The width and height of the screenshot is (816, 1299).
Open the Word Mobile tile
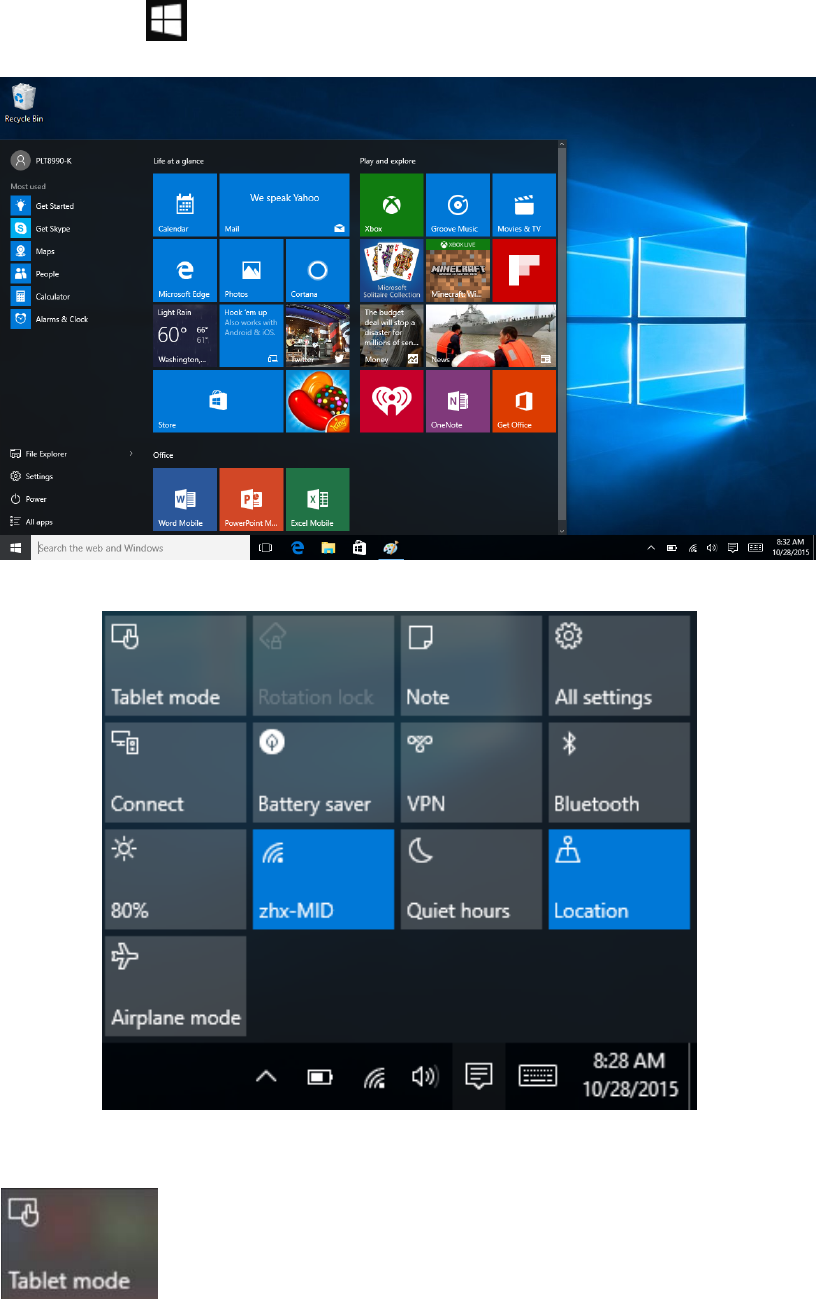point(185,499)
